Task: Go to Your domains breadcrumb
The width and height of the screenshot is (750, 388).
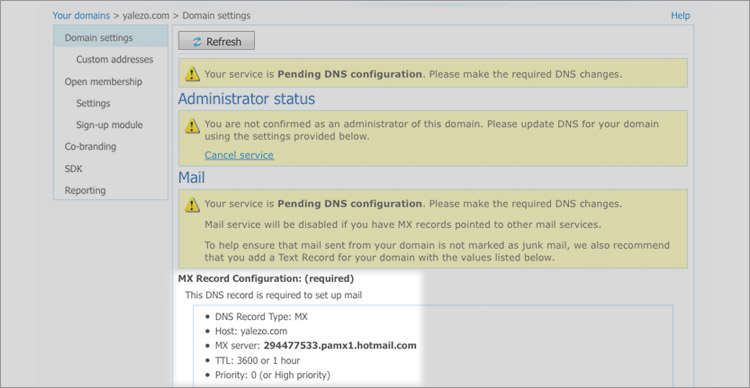Action: (81, 15)
